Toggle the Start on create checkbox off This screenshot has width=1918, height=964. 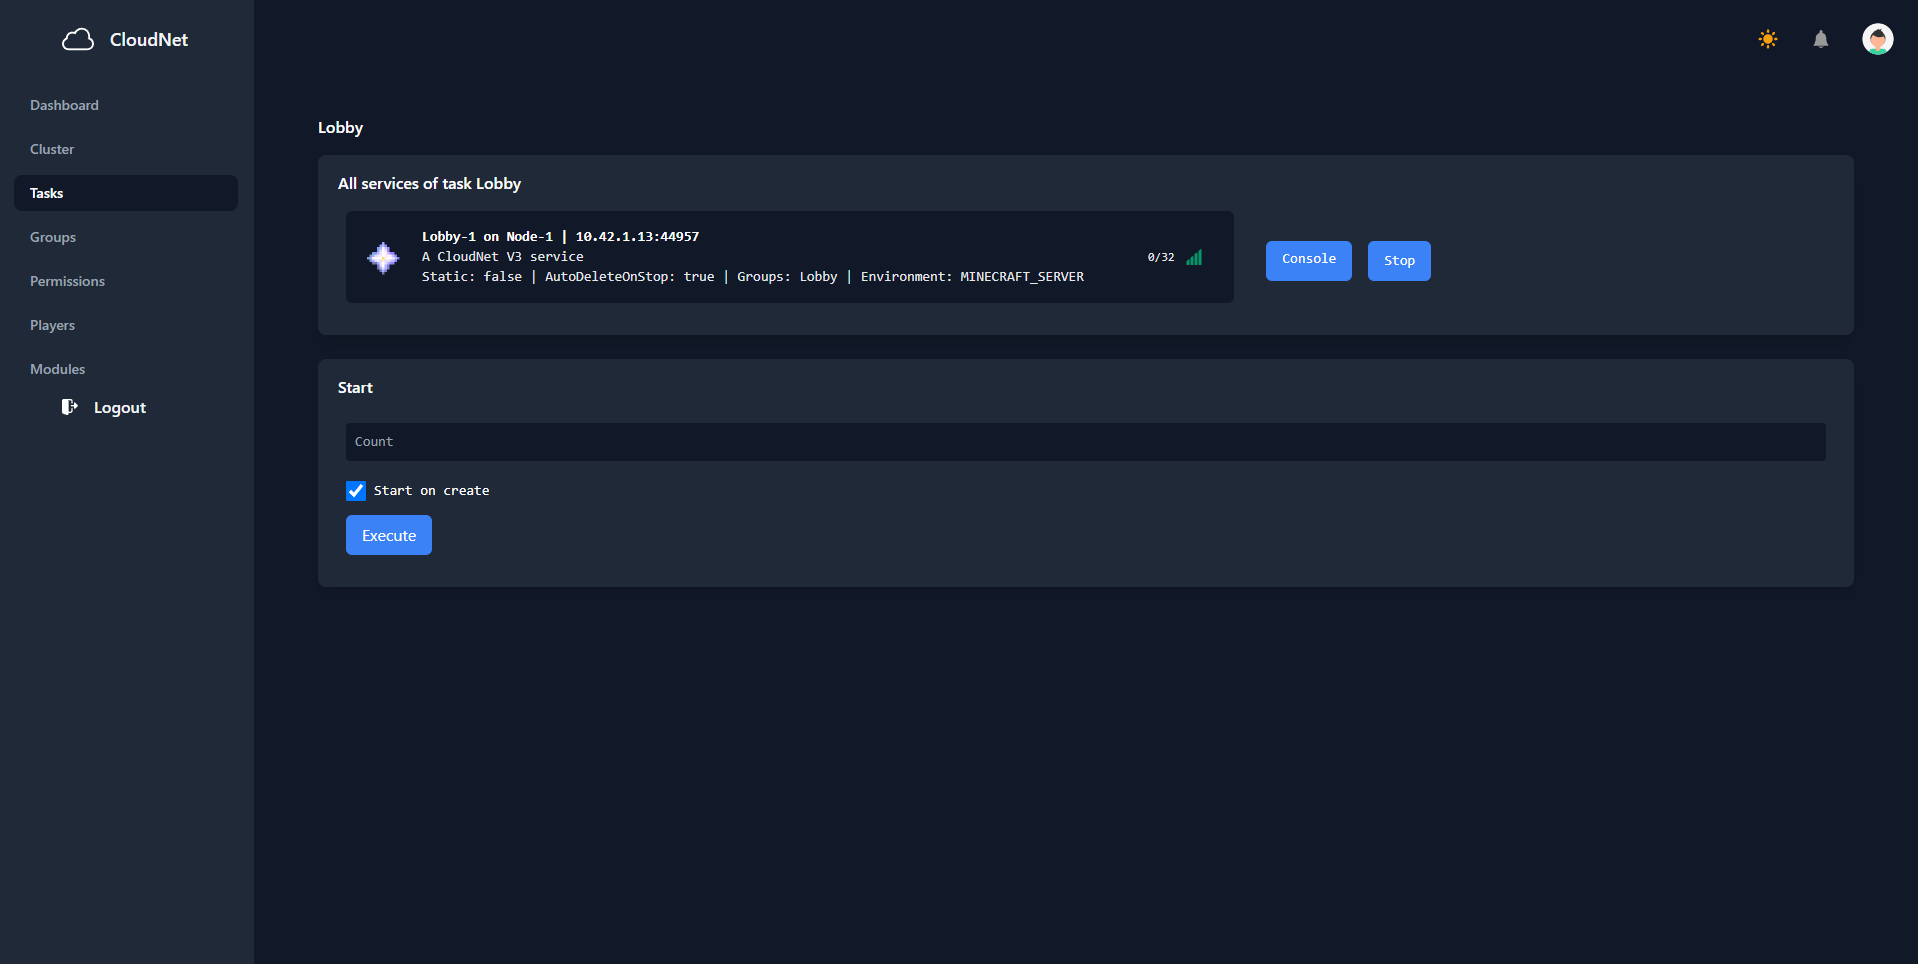[x=356, y=490]
